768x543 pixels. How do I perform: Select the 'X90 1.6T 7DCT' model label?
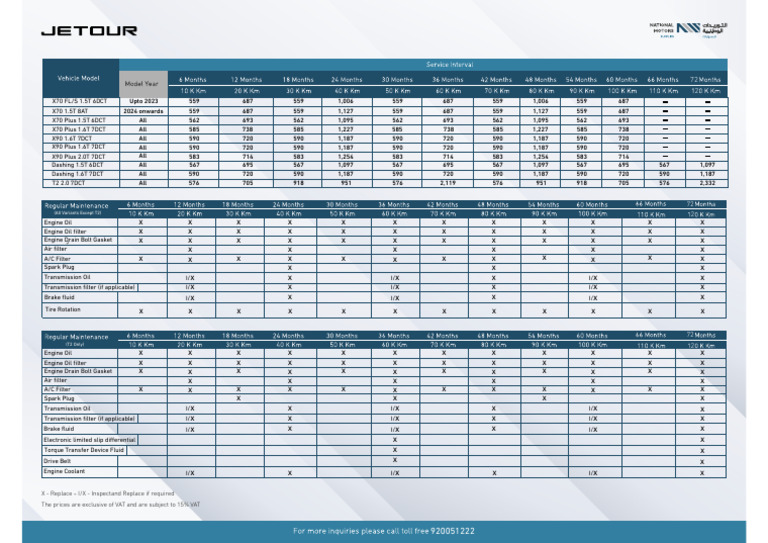pyautogui.click(x=72, y=139)
